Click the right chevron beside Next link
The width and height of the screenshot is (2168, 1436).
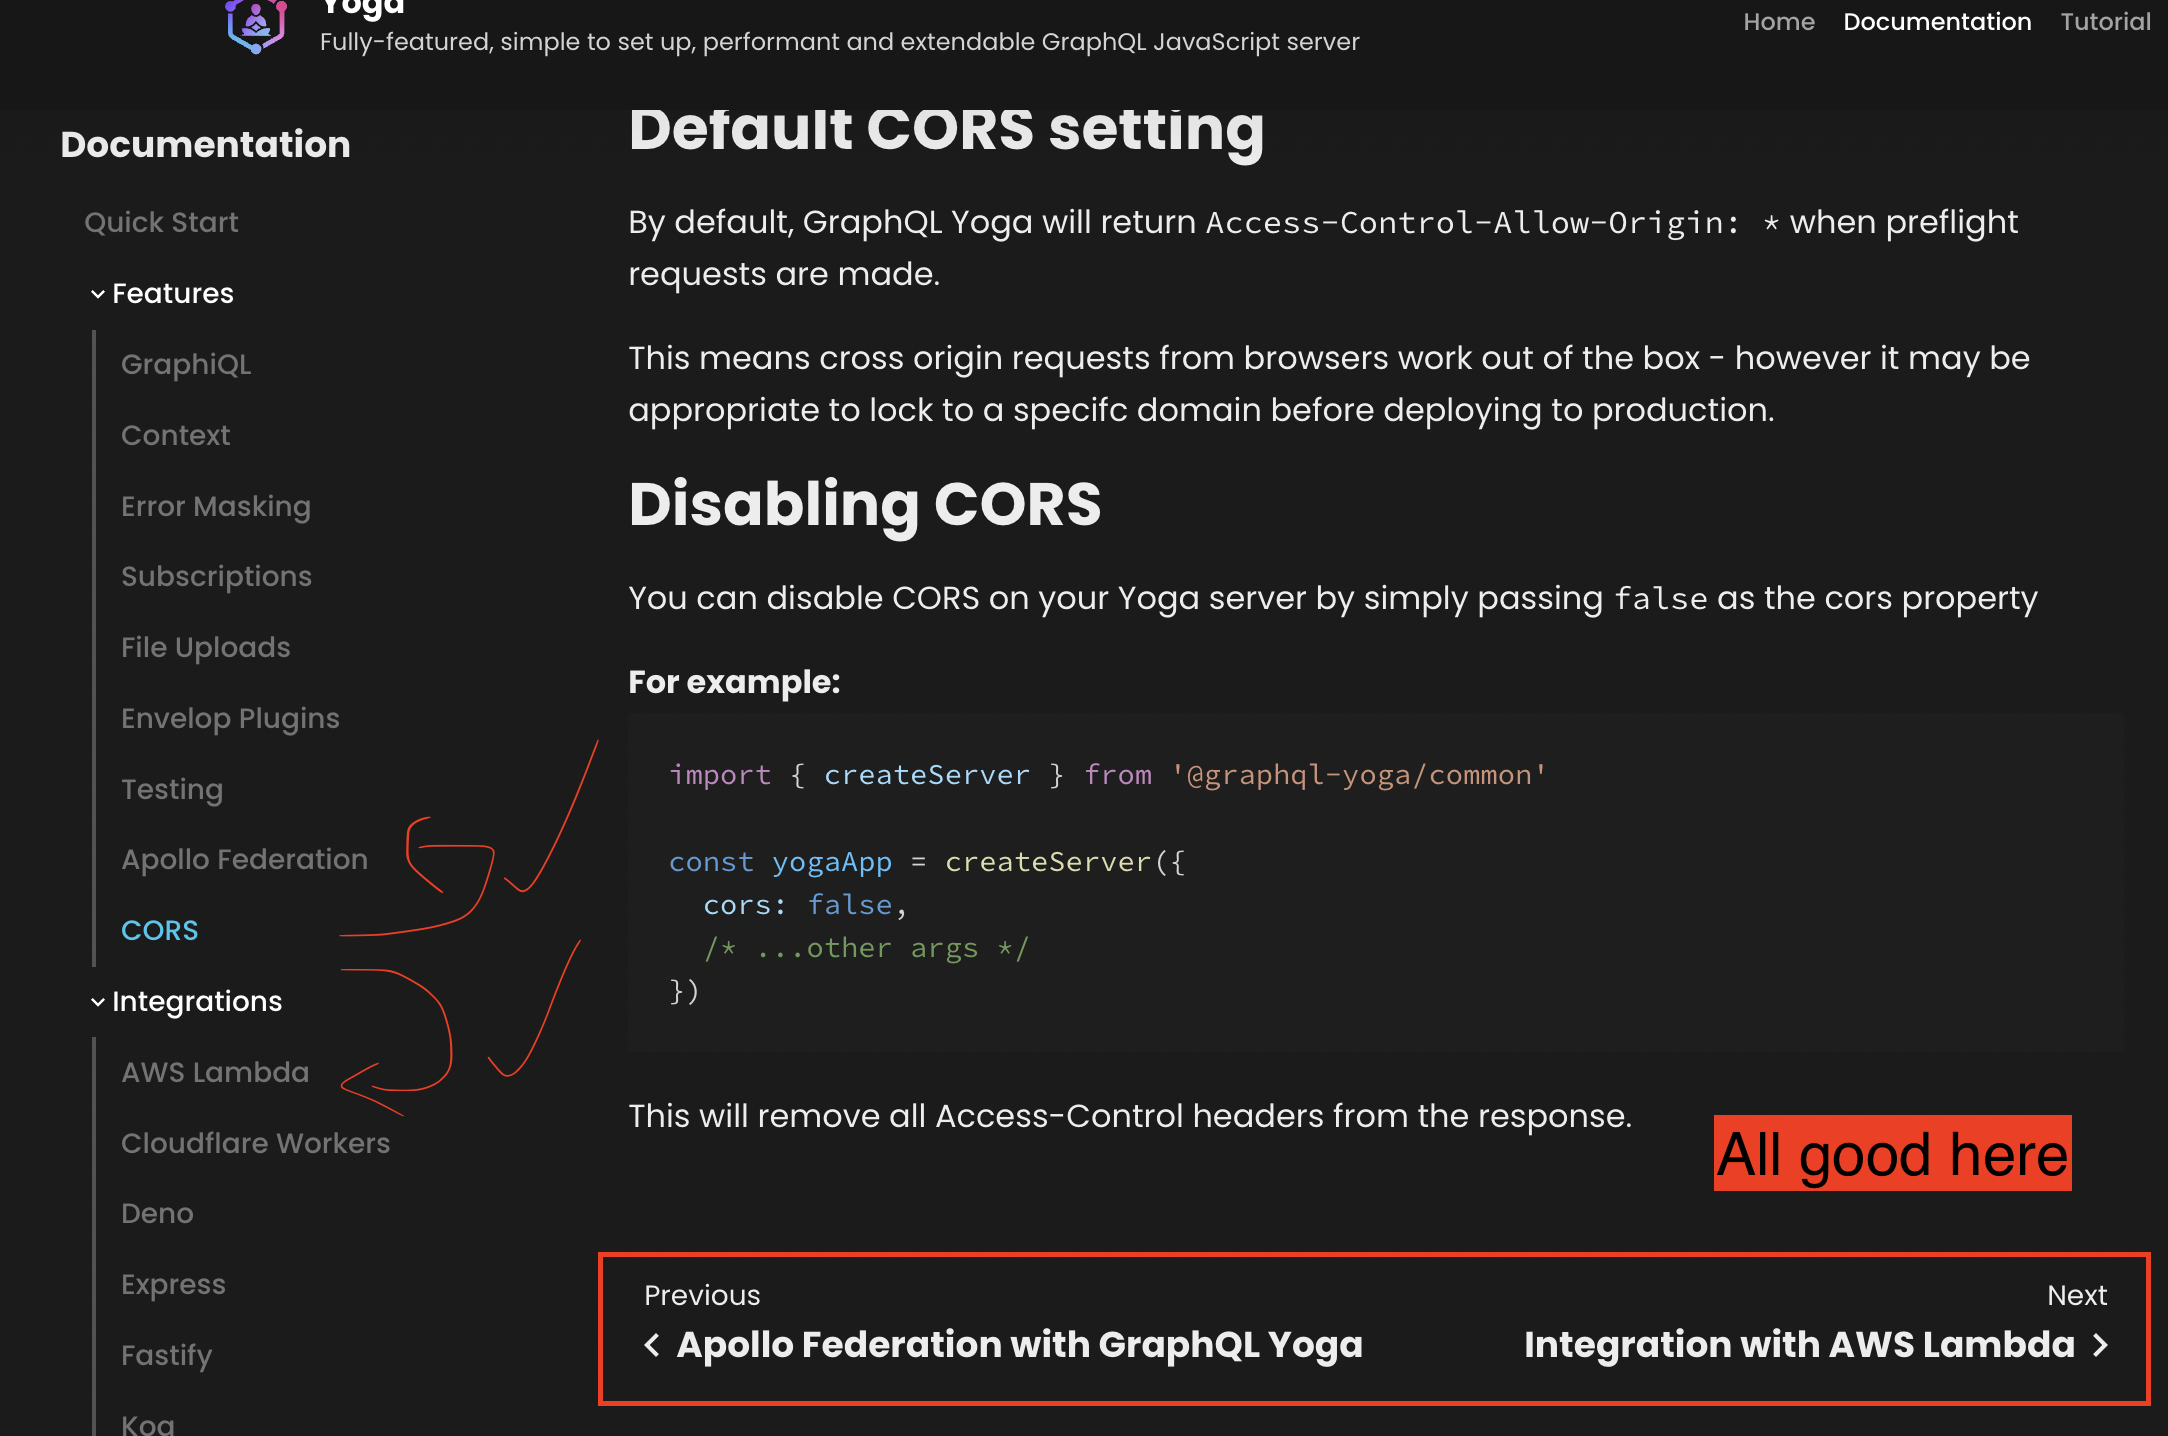click(2100, 1345)
